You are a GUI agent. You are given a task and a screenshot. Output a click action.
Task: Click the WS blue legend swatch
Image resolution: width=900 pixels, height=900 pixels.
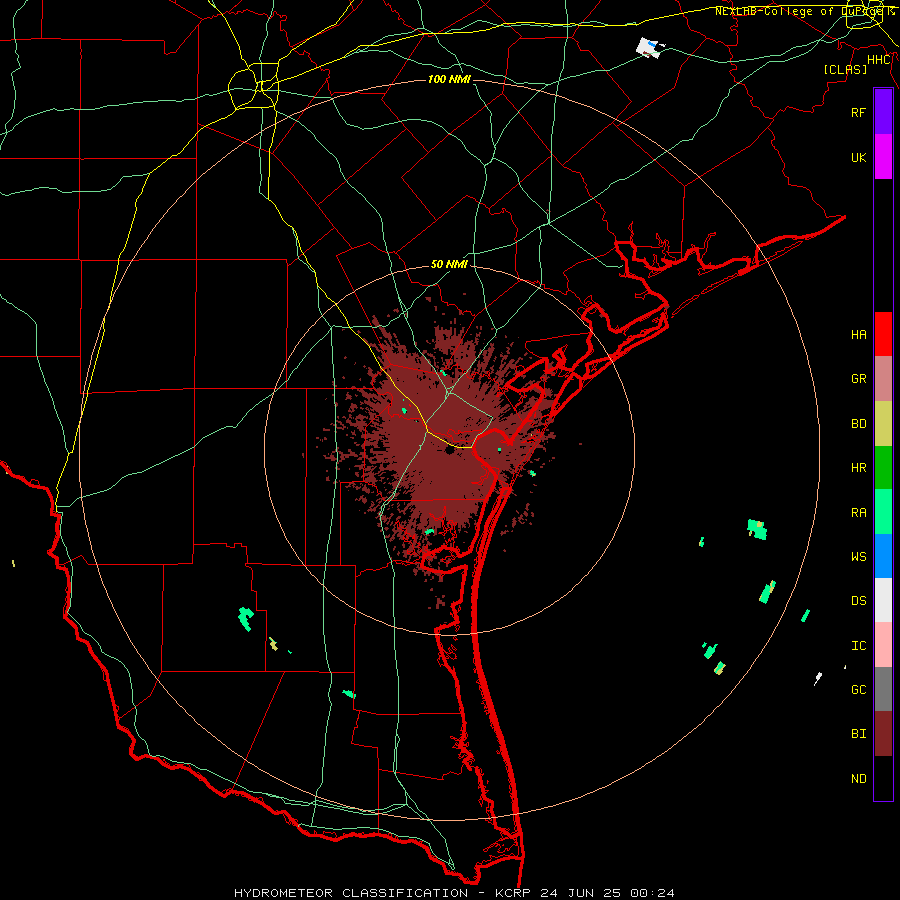tap(883, 556)
